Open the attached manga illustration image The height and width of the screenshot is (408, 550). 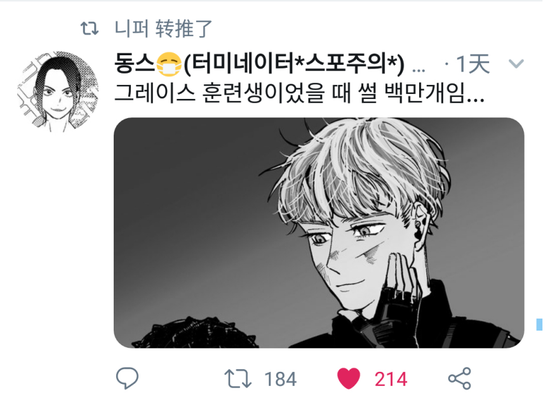pyautogui.click(x=319, y=233)
